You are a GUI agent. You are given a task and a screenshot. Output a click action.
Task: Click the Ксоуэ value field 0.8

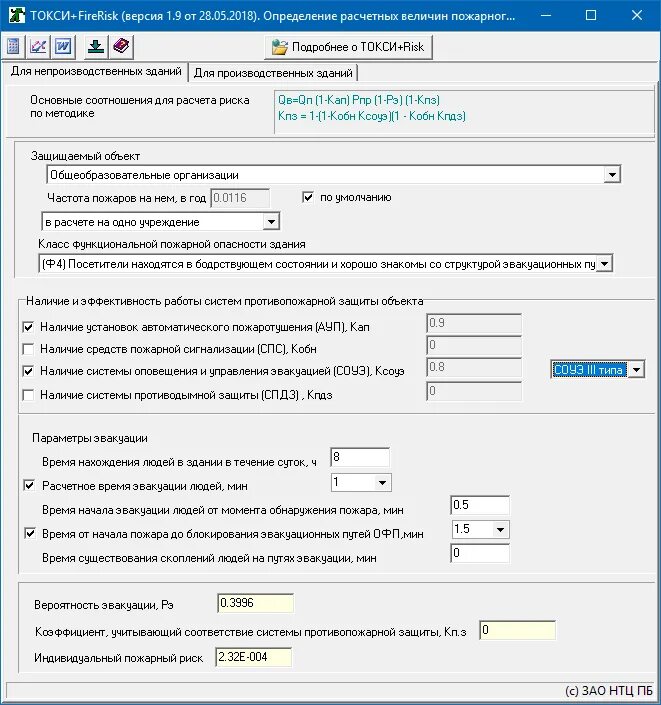[x=474, y=367]
